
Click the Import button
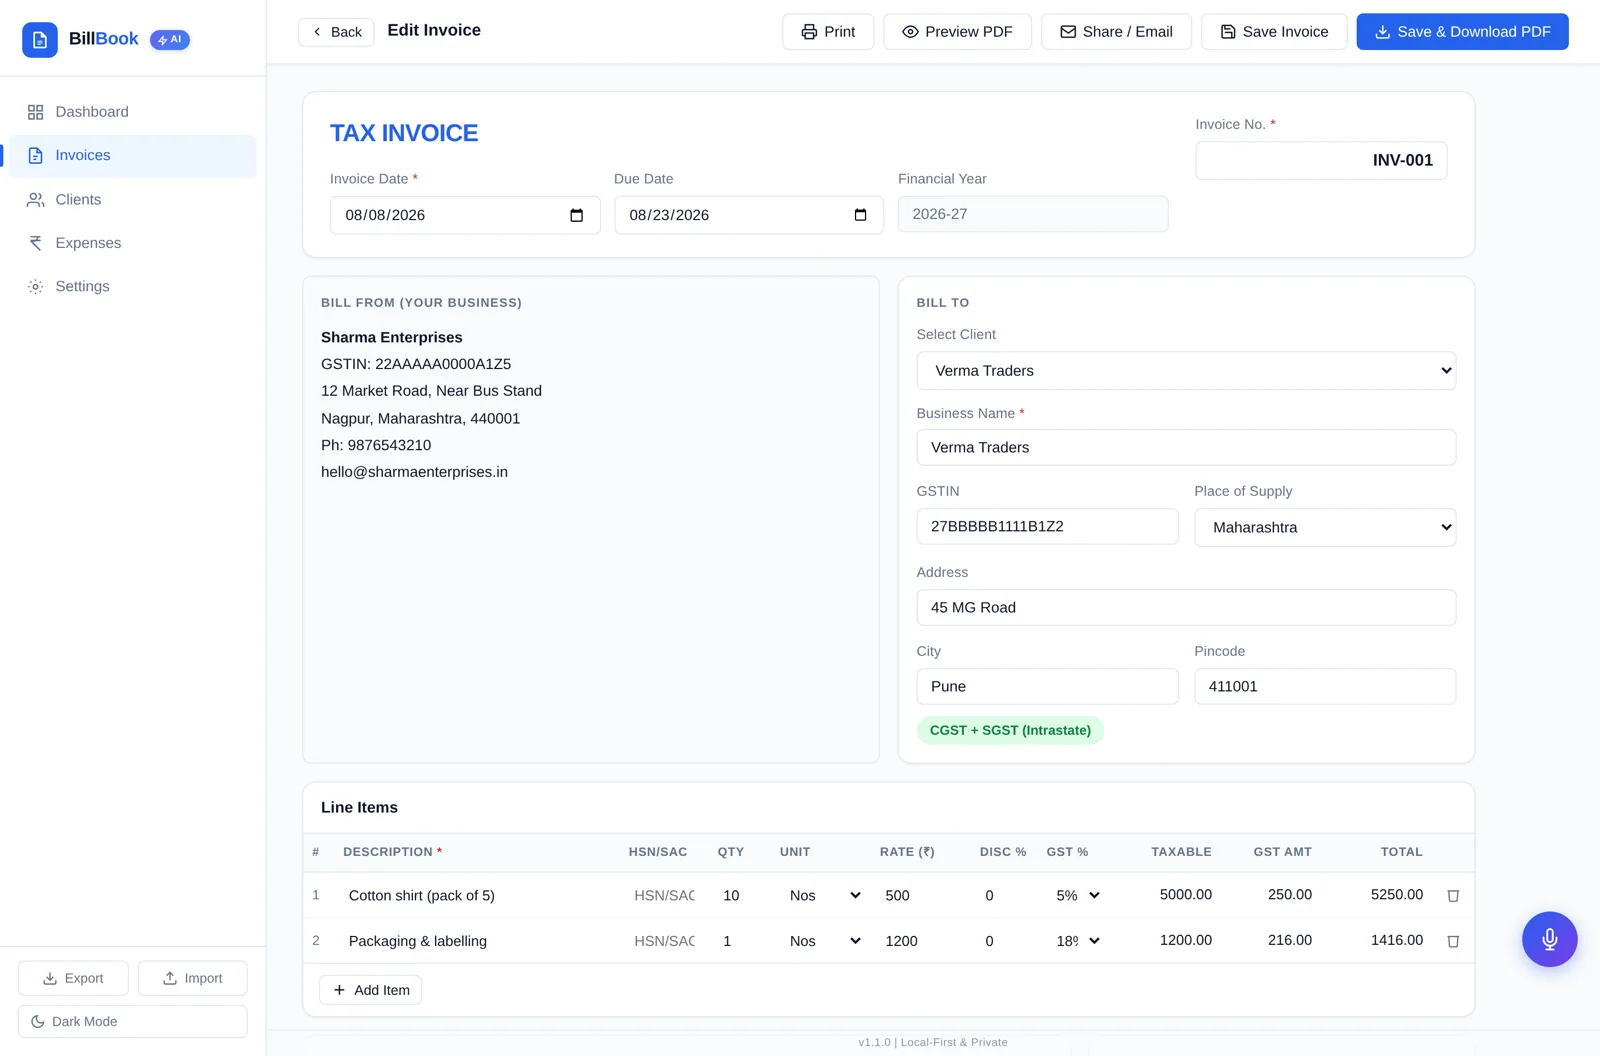click(192, 978)
